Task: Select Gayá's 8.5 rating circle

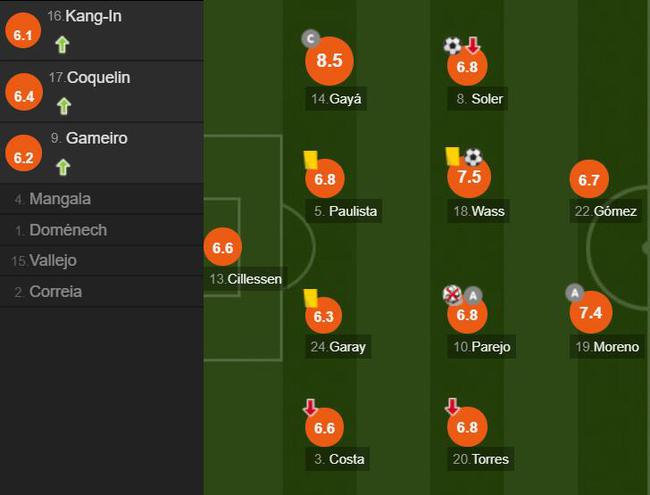Action: [329, 61]
